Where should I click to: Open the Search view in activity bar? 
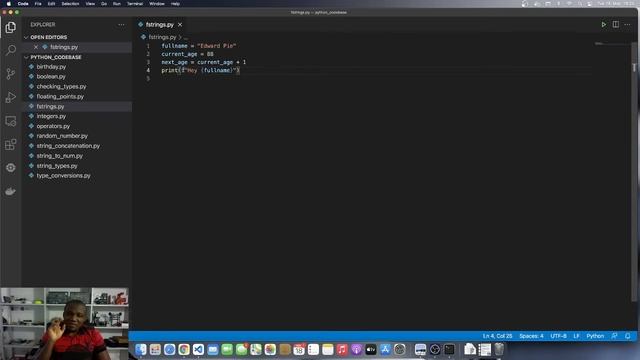(x=11, y=50)
